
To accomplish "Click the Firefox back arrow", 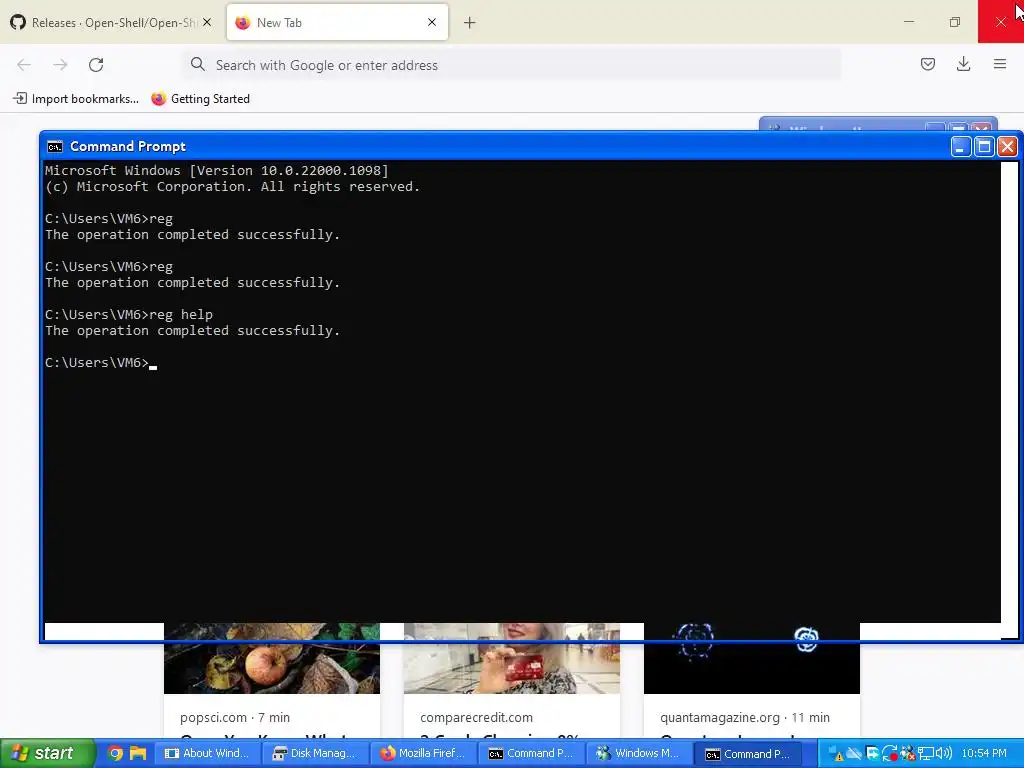I will click(x=24, y=65).
